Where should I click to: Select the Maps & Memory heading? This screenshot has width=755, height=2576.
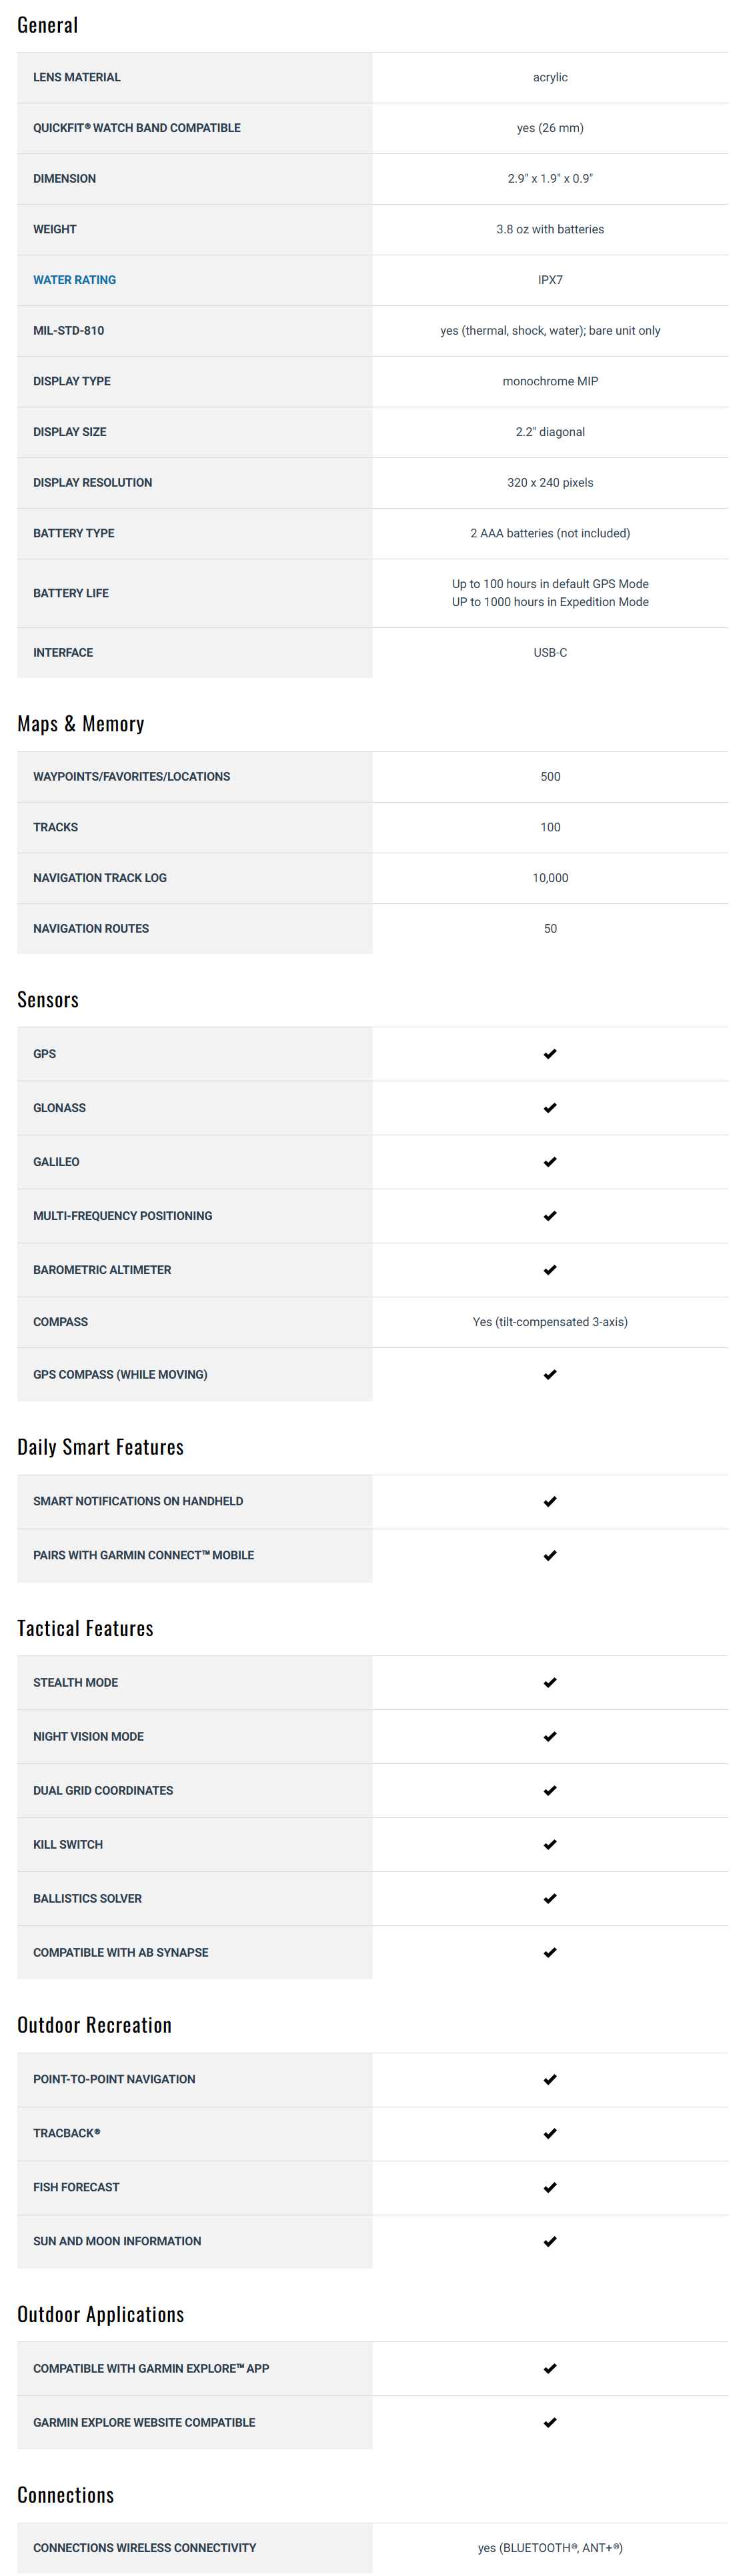(80, 724)
